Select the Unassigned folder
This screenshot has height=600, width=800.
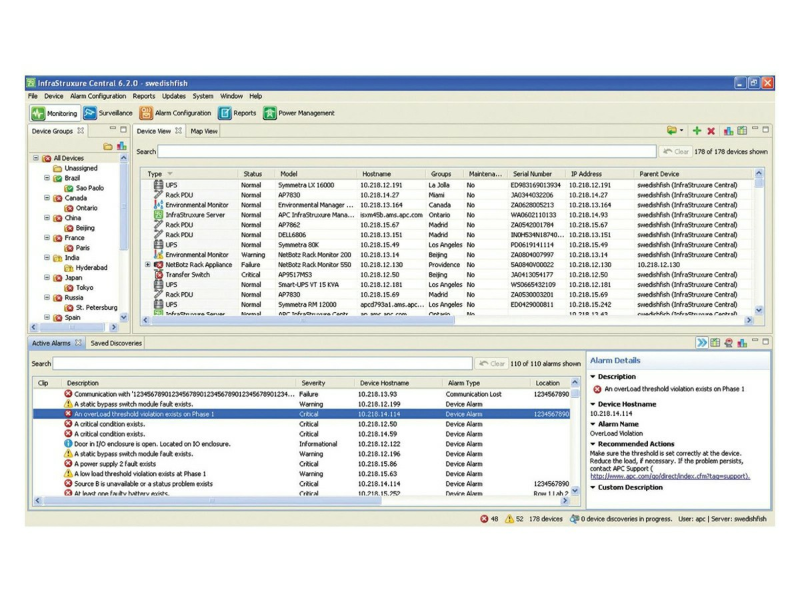pyautogui.click(x=75, y=168)
